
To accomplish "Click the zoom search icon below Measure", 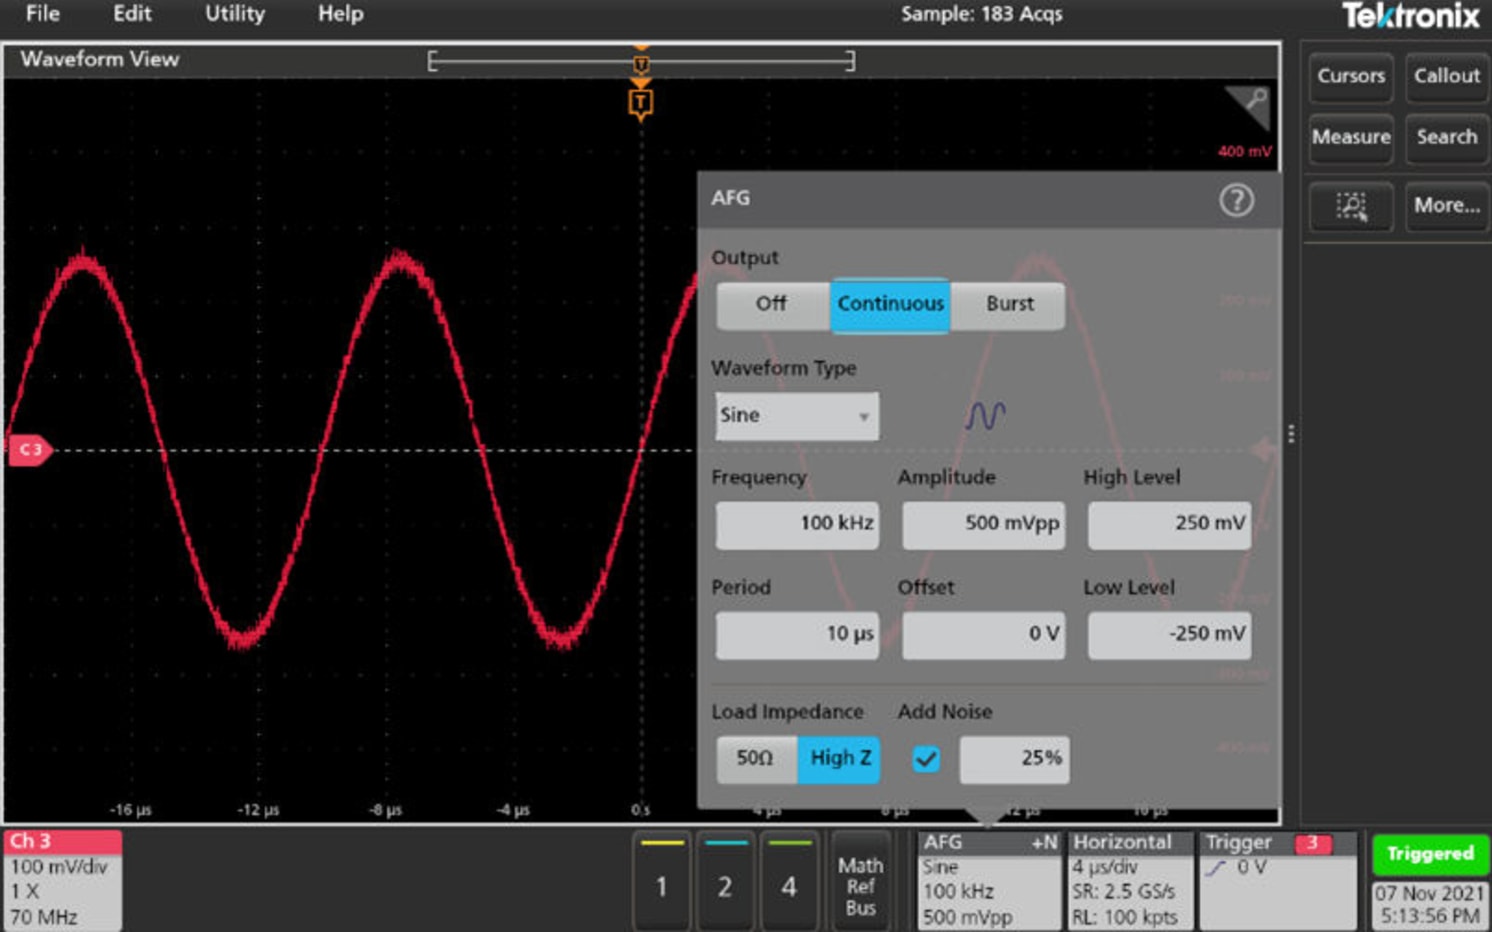I will click(1351, 207).
